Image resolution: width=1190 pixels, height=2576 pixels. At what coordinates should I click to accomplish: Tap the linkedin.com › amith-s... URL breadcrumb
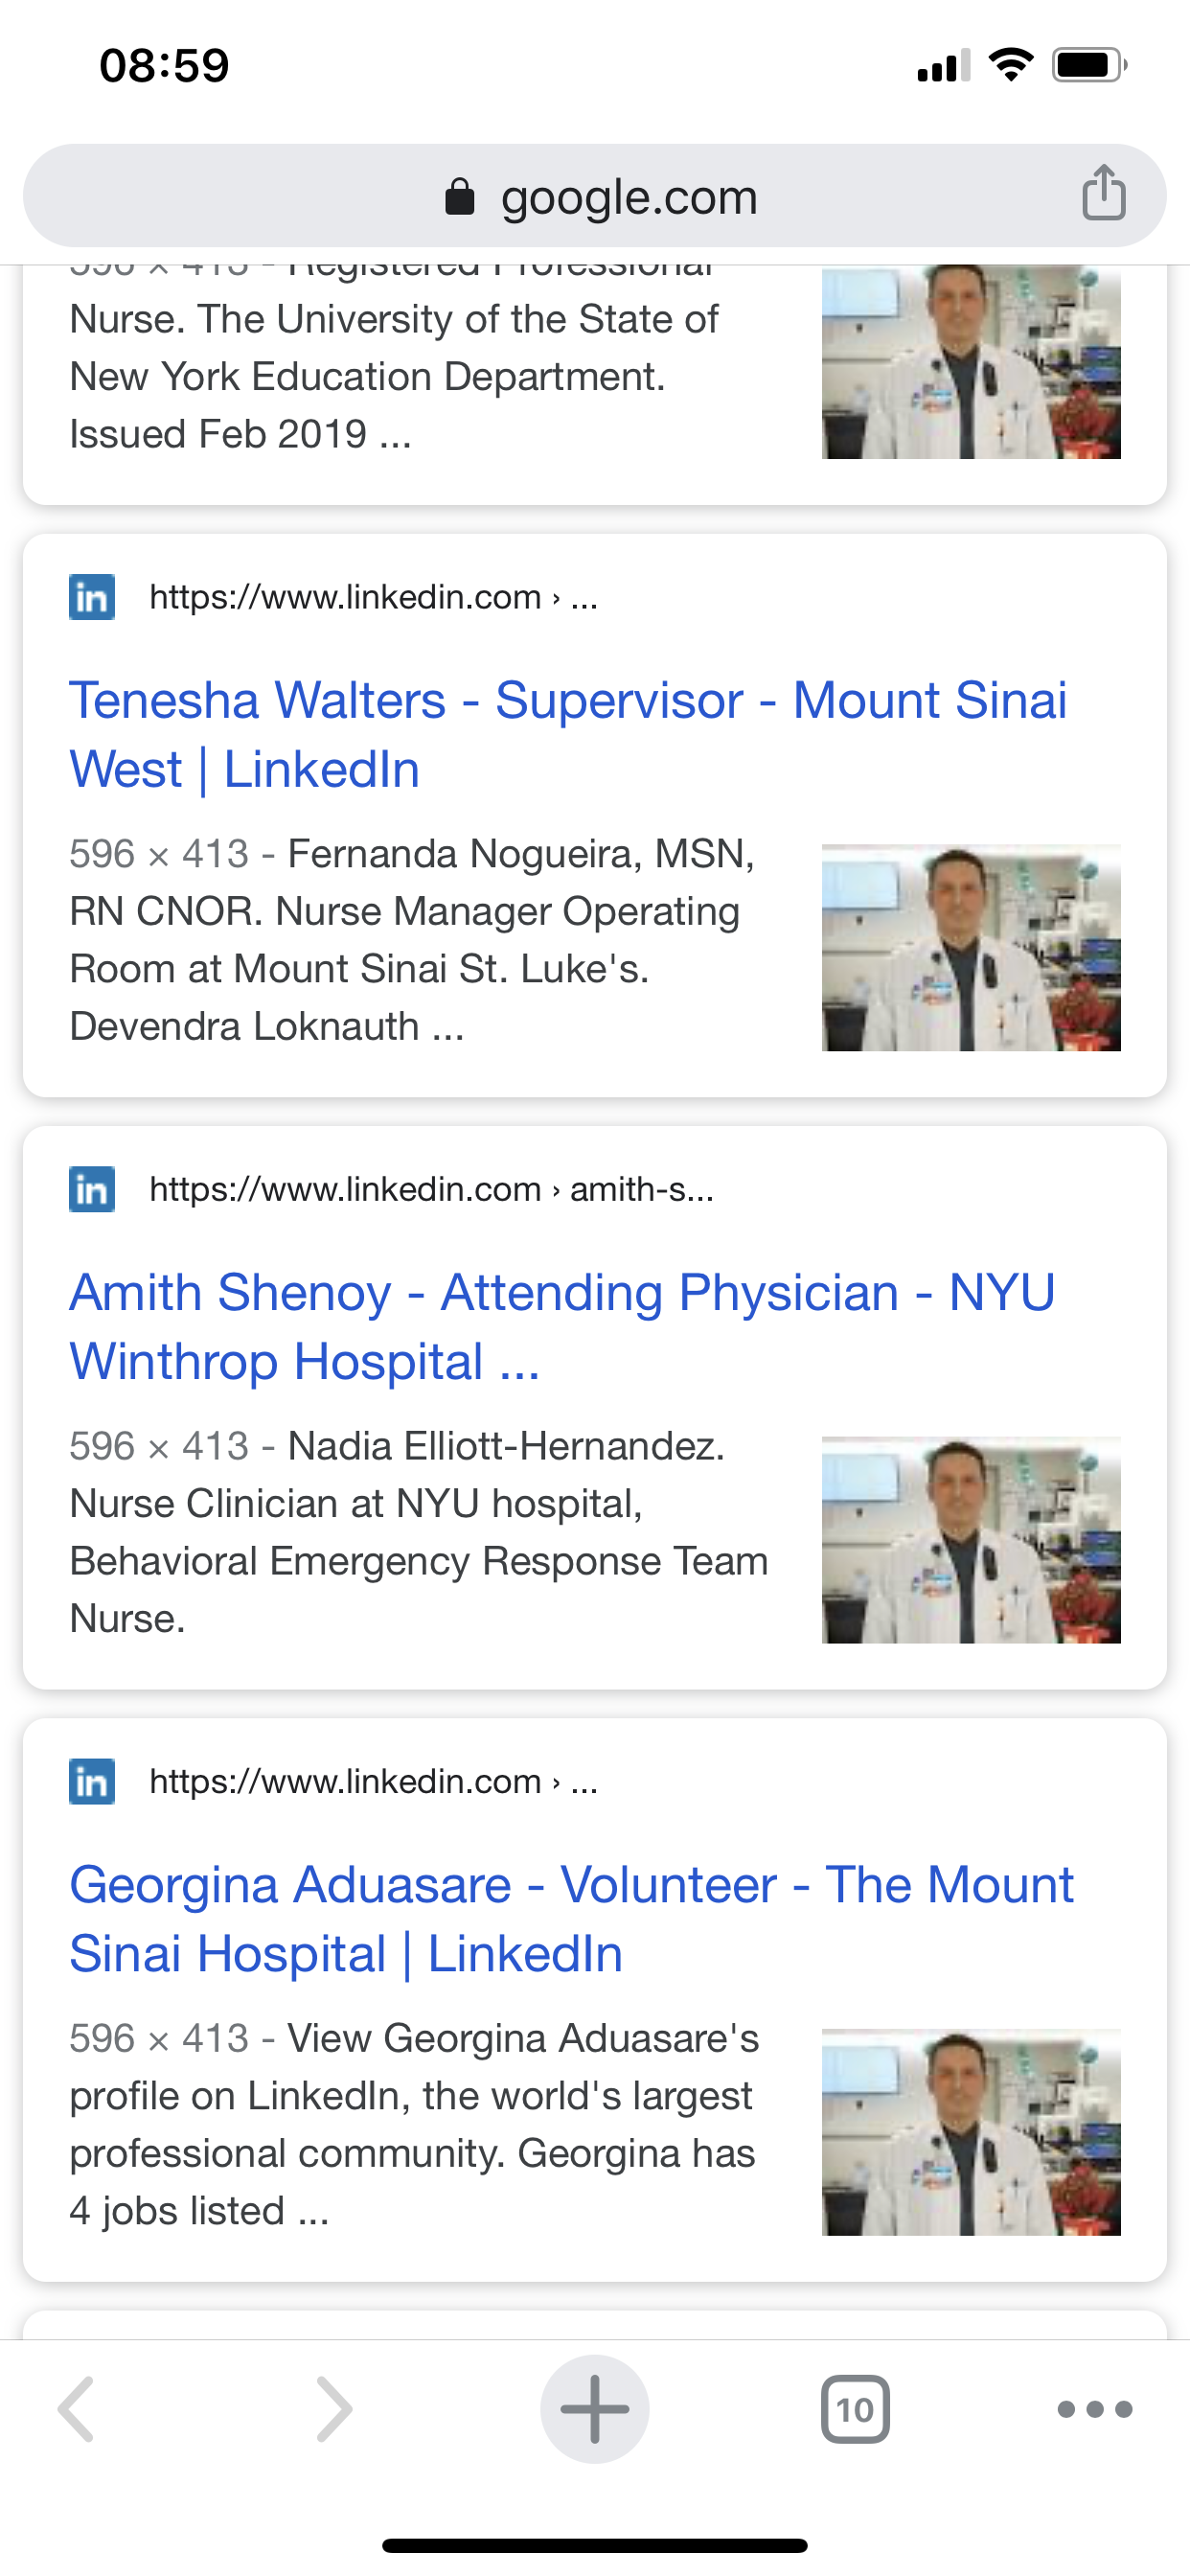pyautogui.click(x=431, y=1189)
